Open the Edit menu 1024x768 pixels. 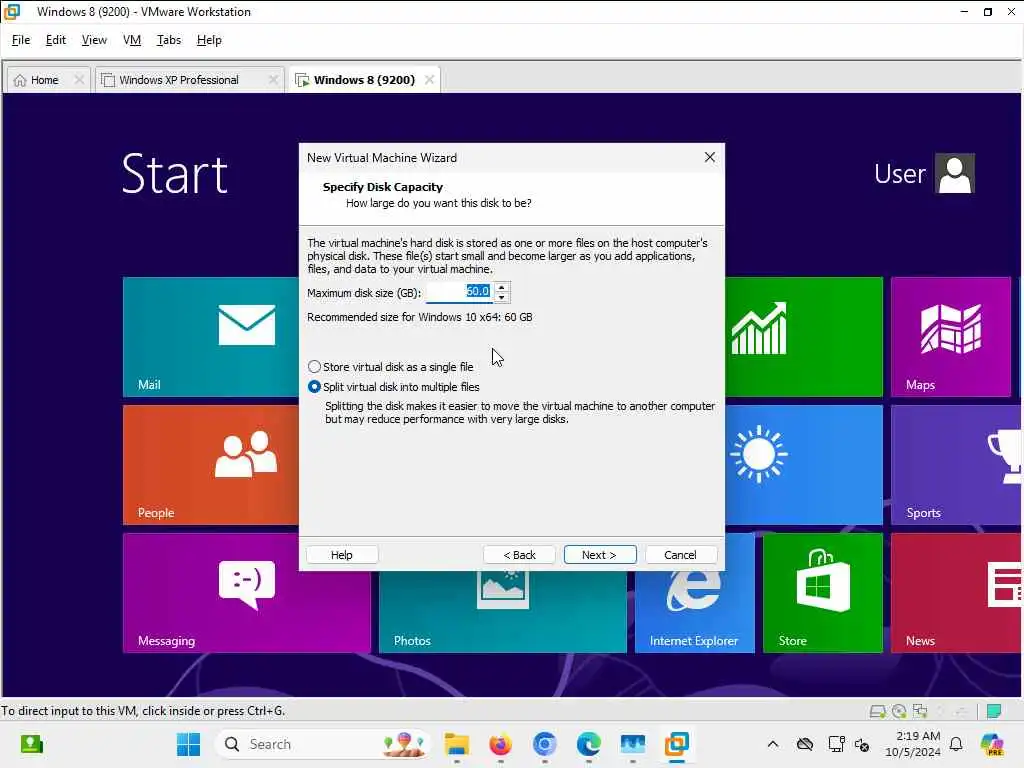pyautogui.click(x=56, y=40)
